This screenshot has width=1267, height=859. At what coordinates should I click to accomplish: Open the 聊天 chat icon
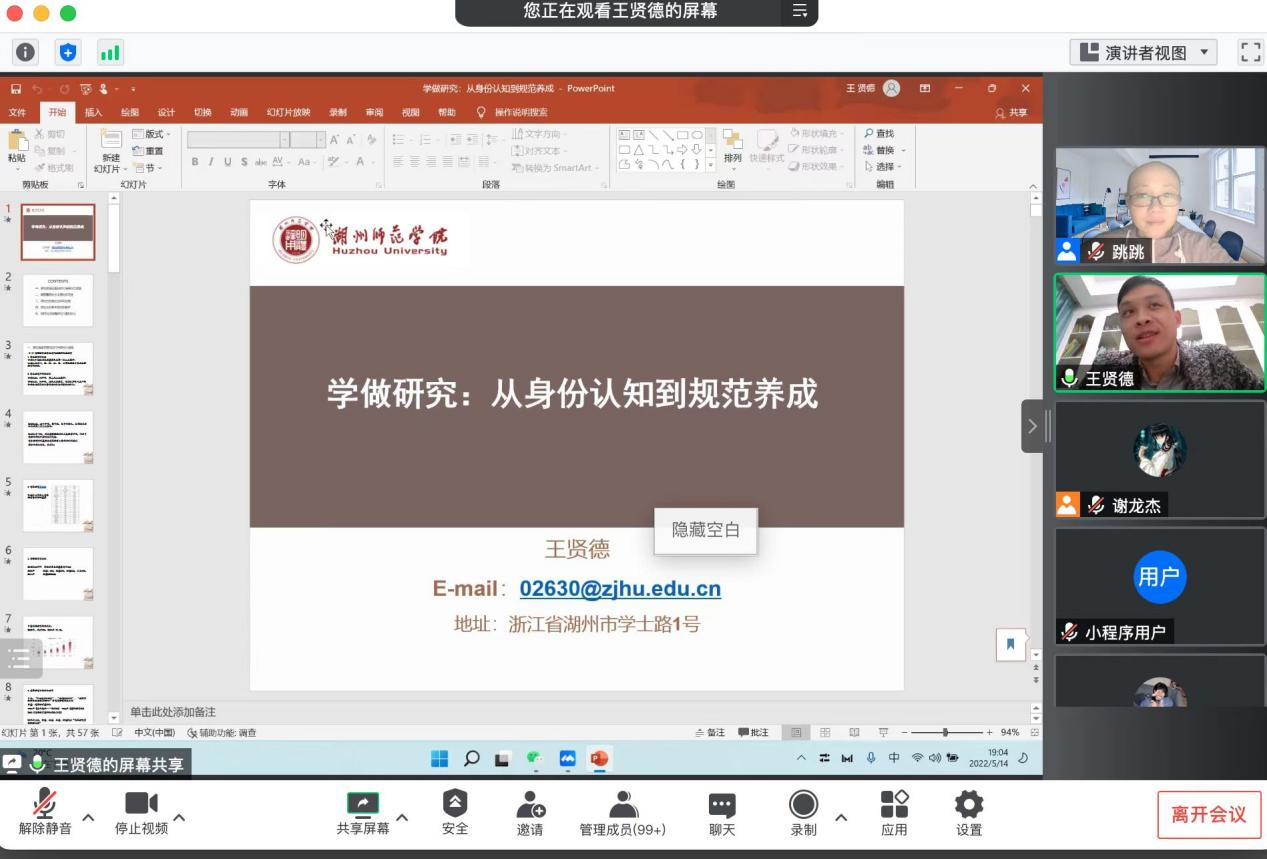(721, 812)
